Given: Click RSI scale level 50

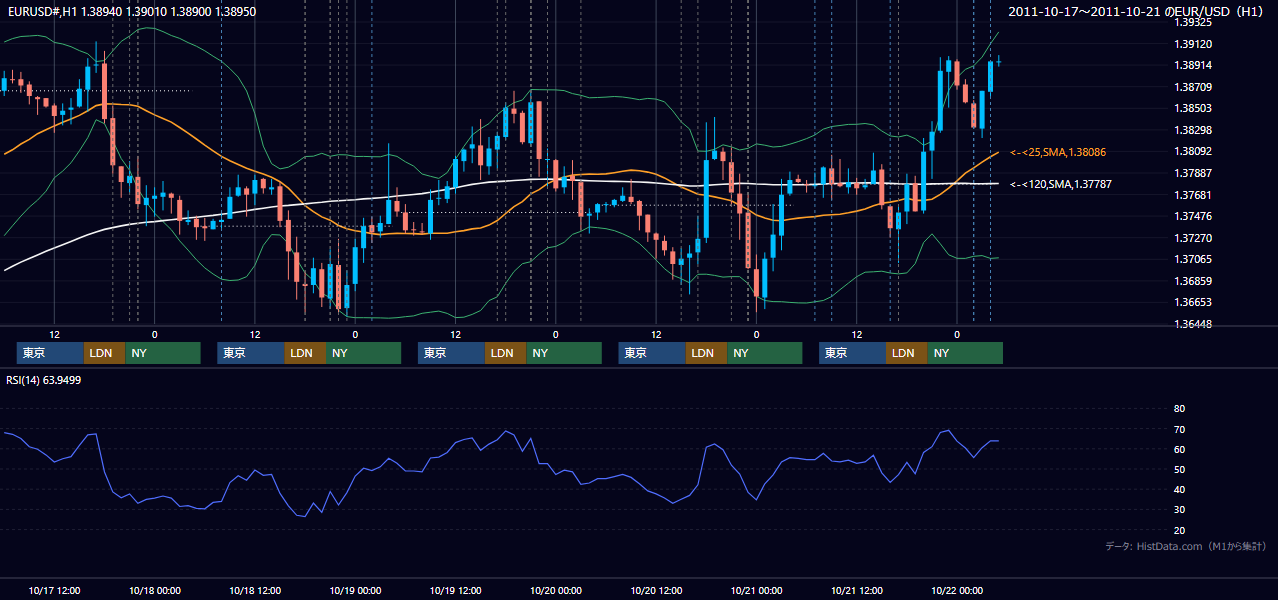Looking at the screenshot, I should [1179, 469].
